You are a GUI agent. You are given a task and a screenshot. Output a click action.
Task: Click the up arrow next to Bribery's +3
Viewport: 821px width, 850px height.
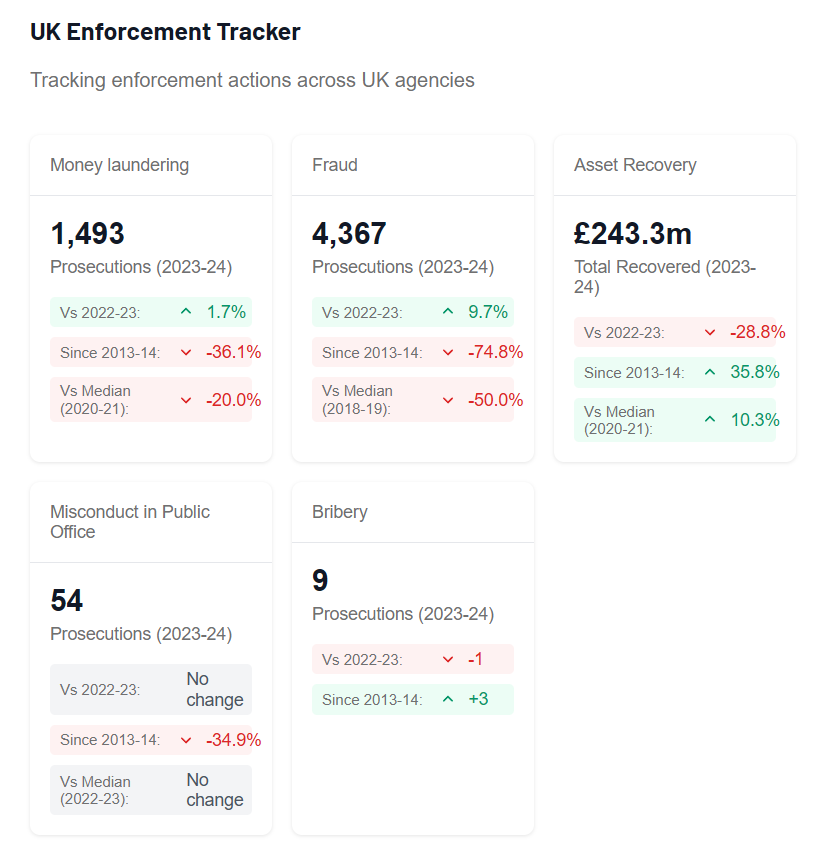click(x=448, y=699)
